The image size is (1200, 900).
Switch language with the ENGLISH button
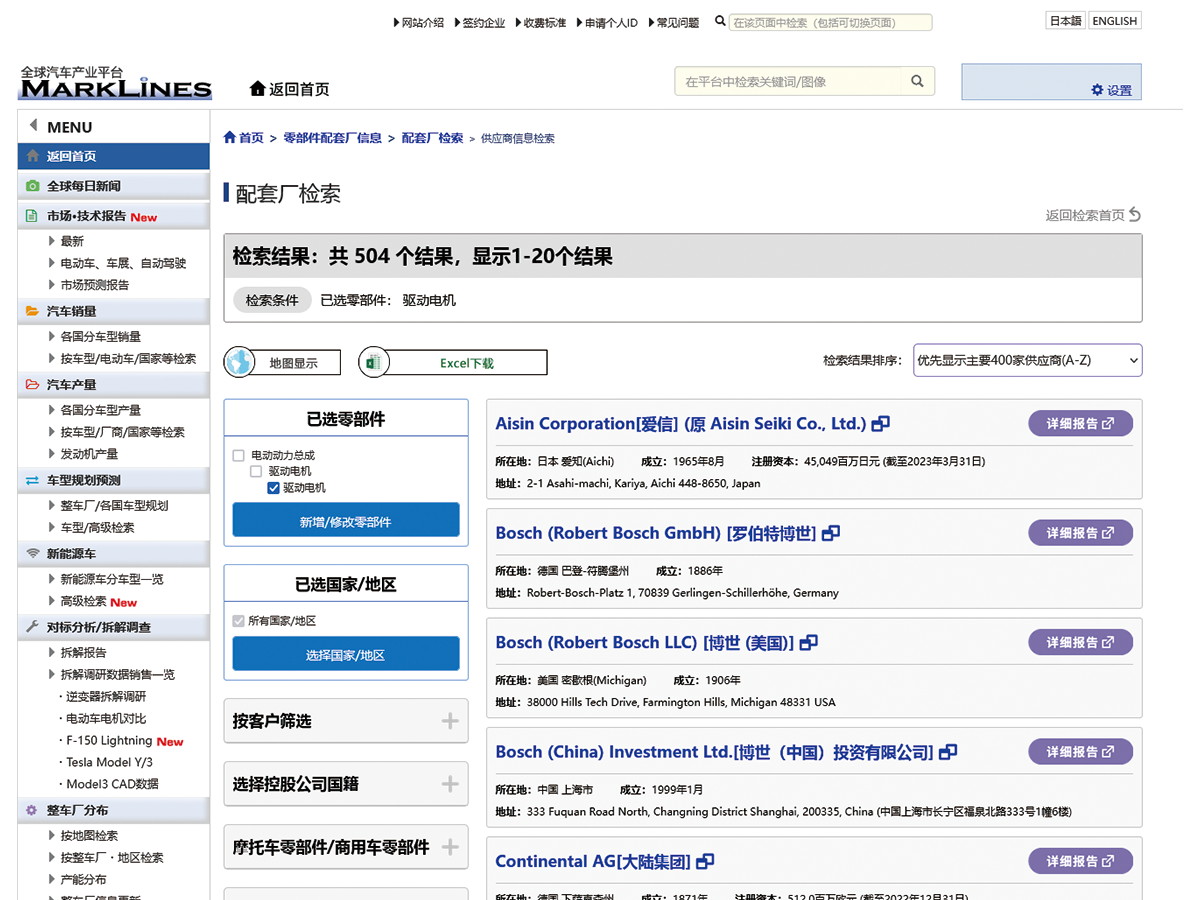pyautogui.click(x=1114, y=21)
